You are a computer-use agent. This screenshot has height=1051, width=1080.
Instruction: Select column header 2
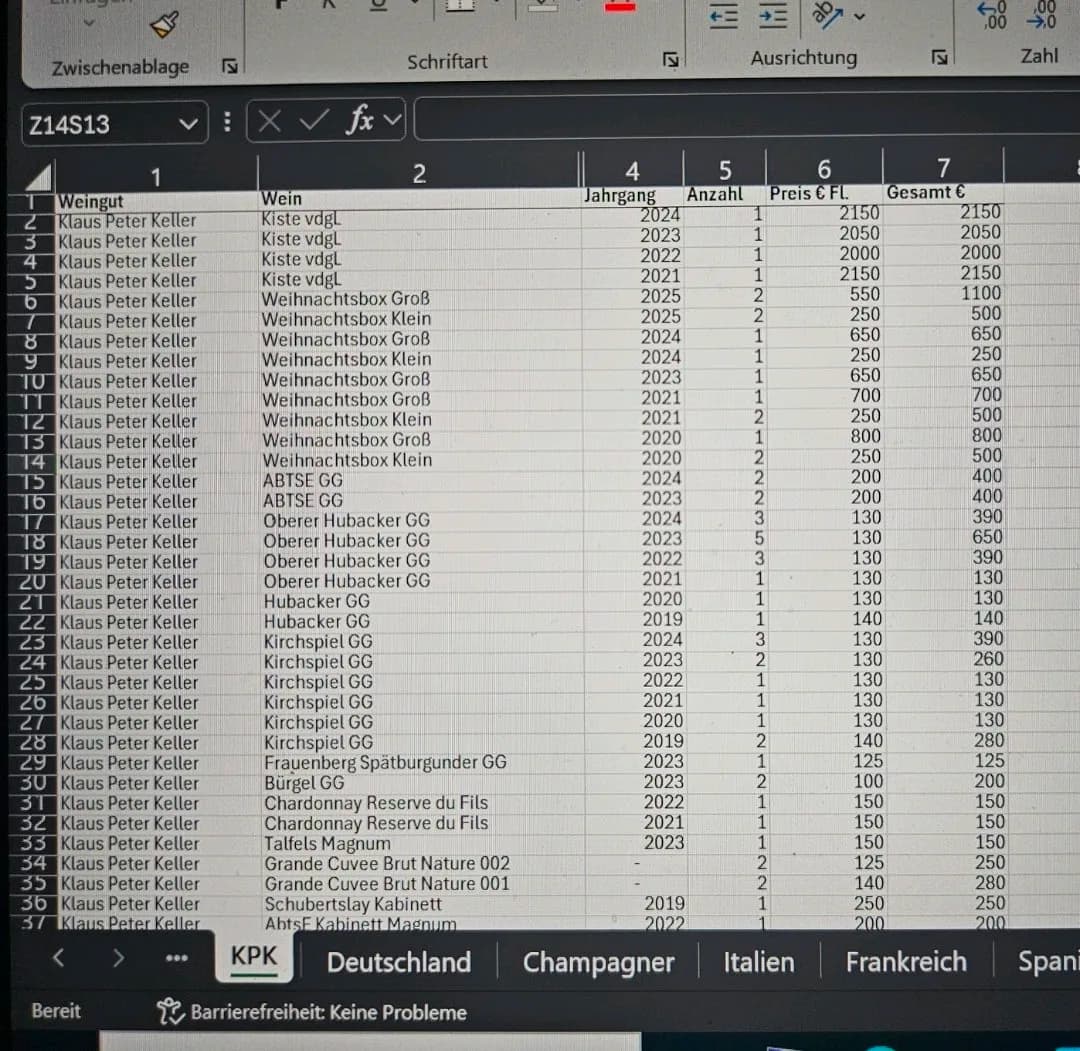point(419,173)
